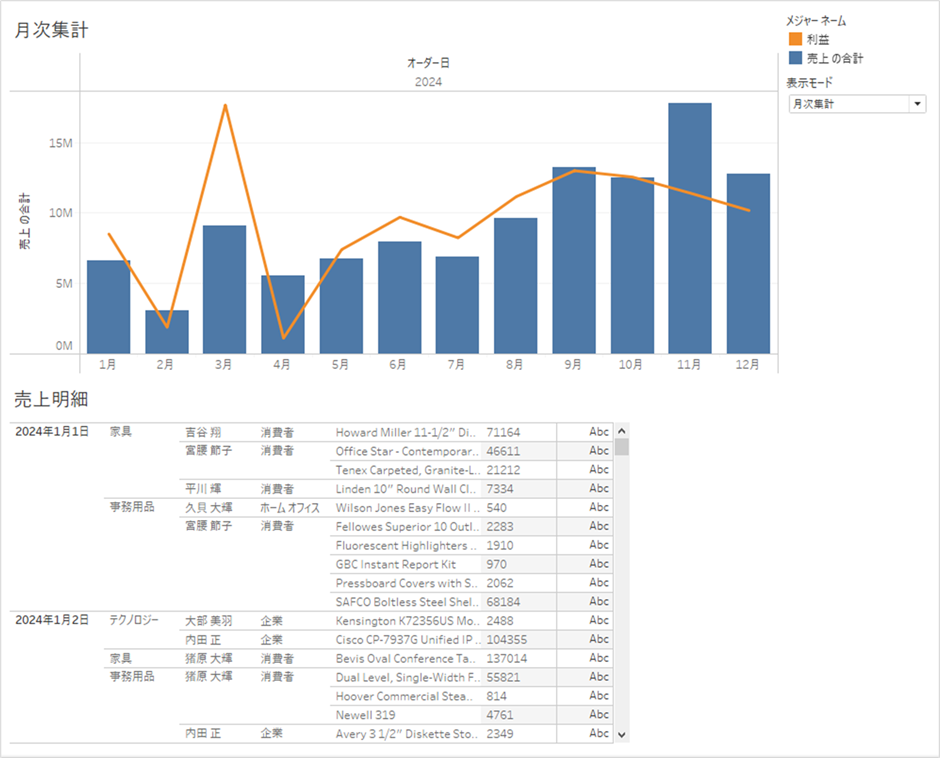Click the 3月 axis label

[x=223, y=365]
